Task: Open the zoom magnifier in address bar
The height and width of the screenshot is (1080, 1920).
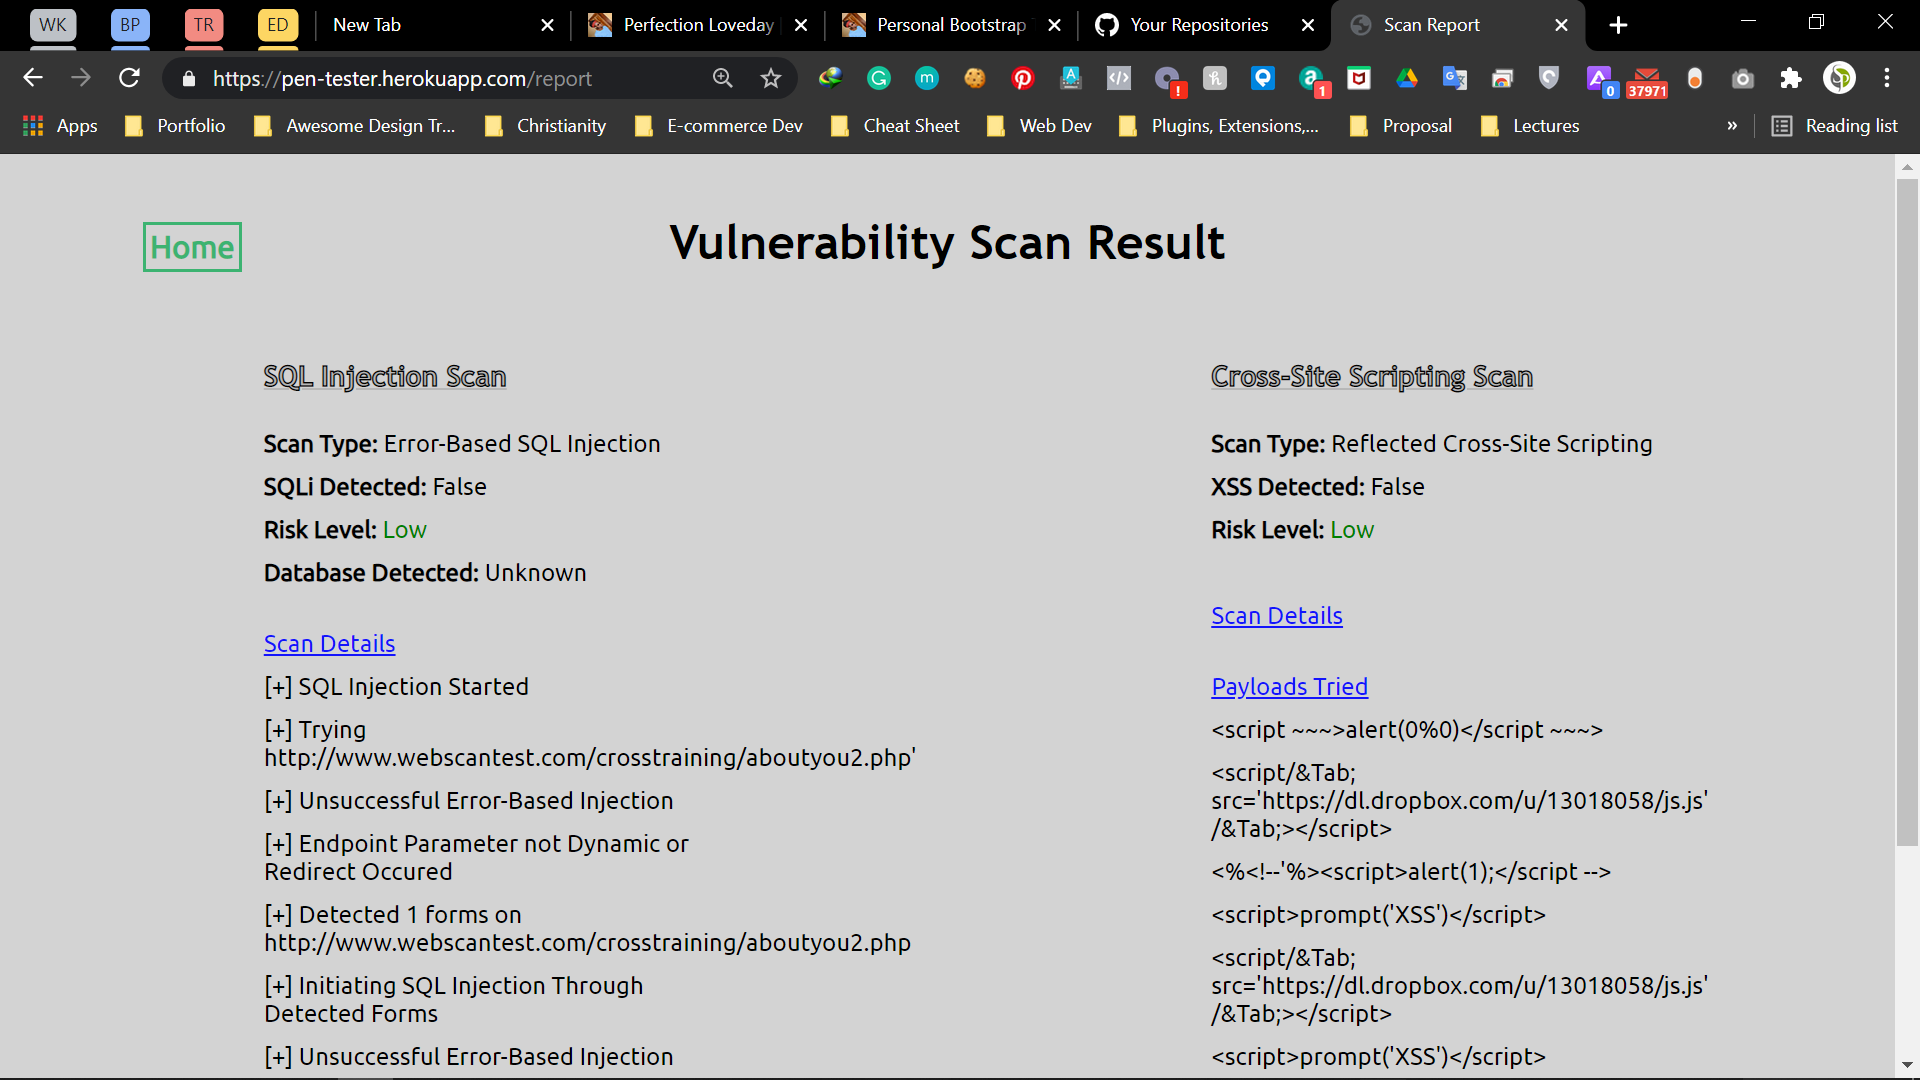Action: pos(722,78)
